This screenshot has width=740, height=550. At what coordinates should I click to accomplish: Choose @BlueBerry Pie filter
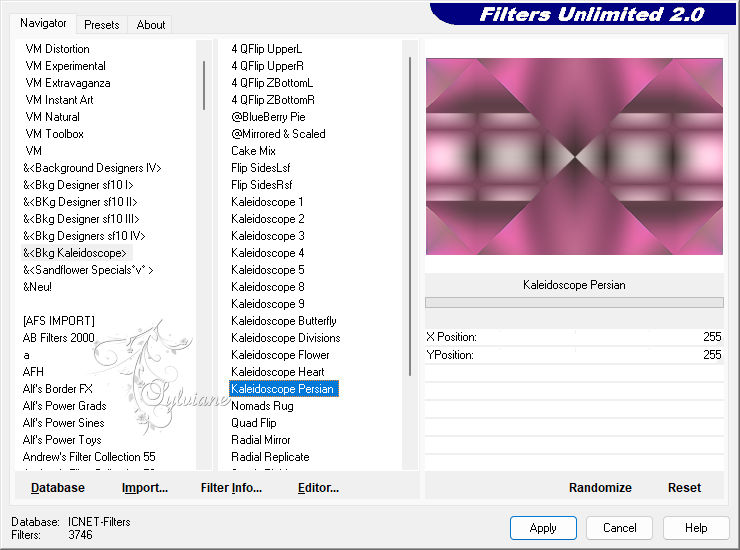(x=268, y=117)
